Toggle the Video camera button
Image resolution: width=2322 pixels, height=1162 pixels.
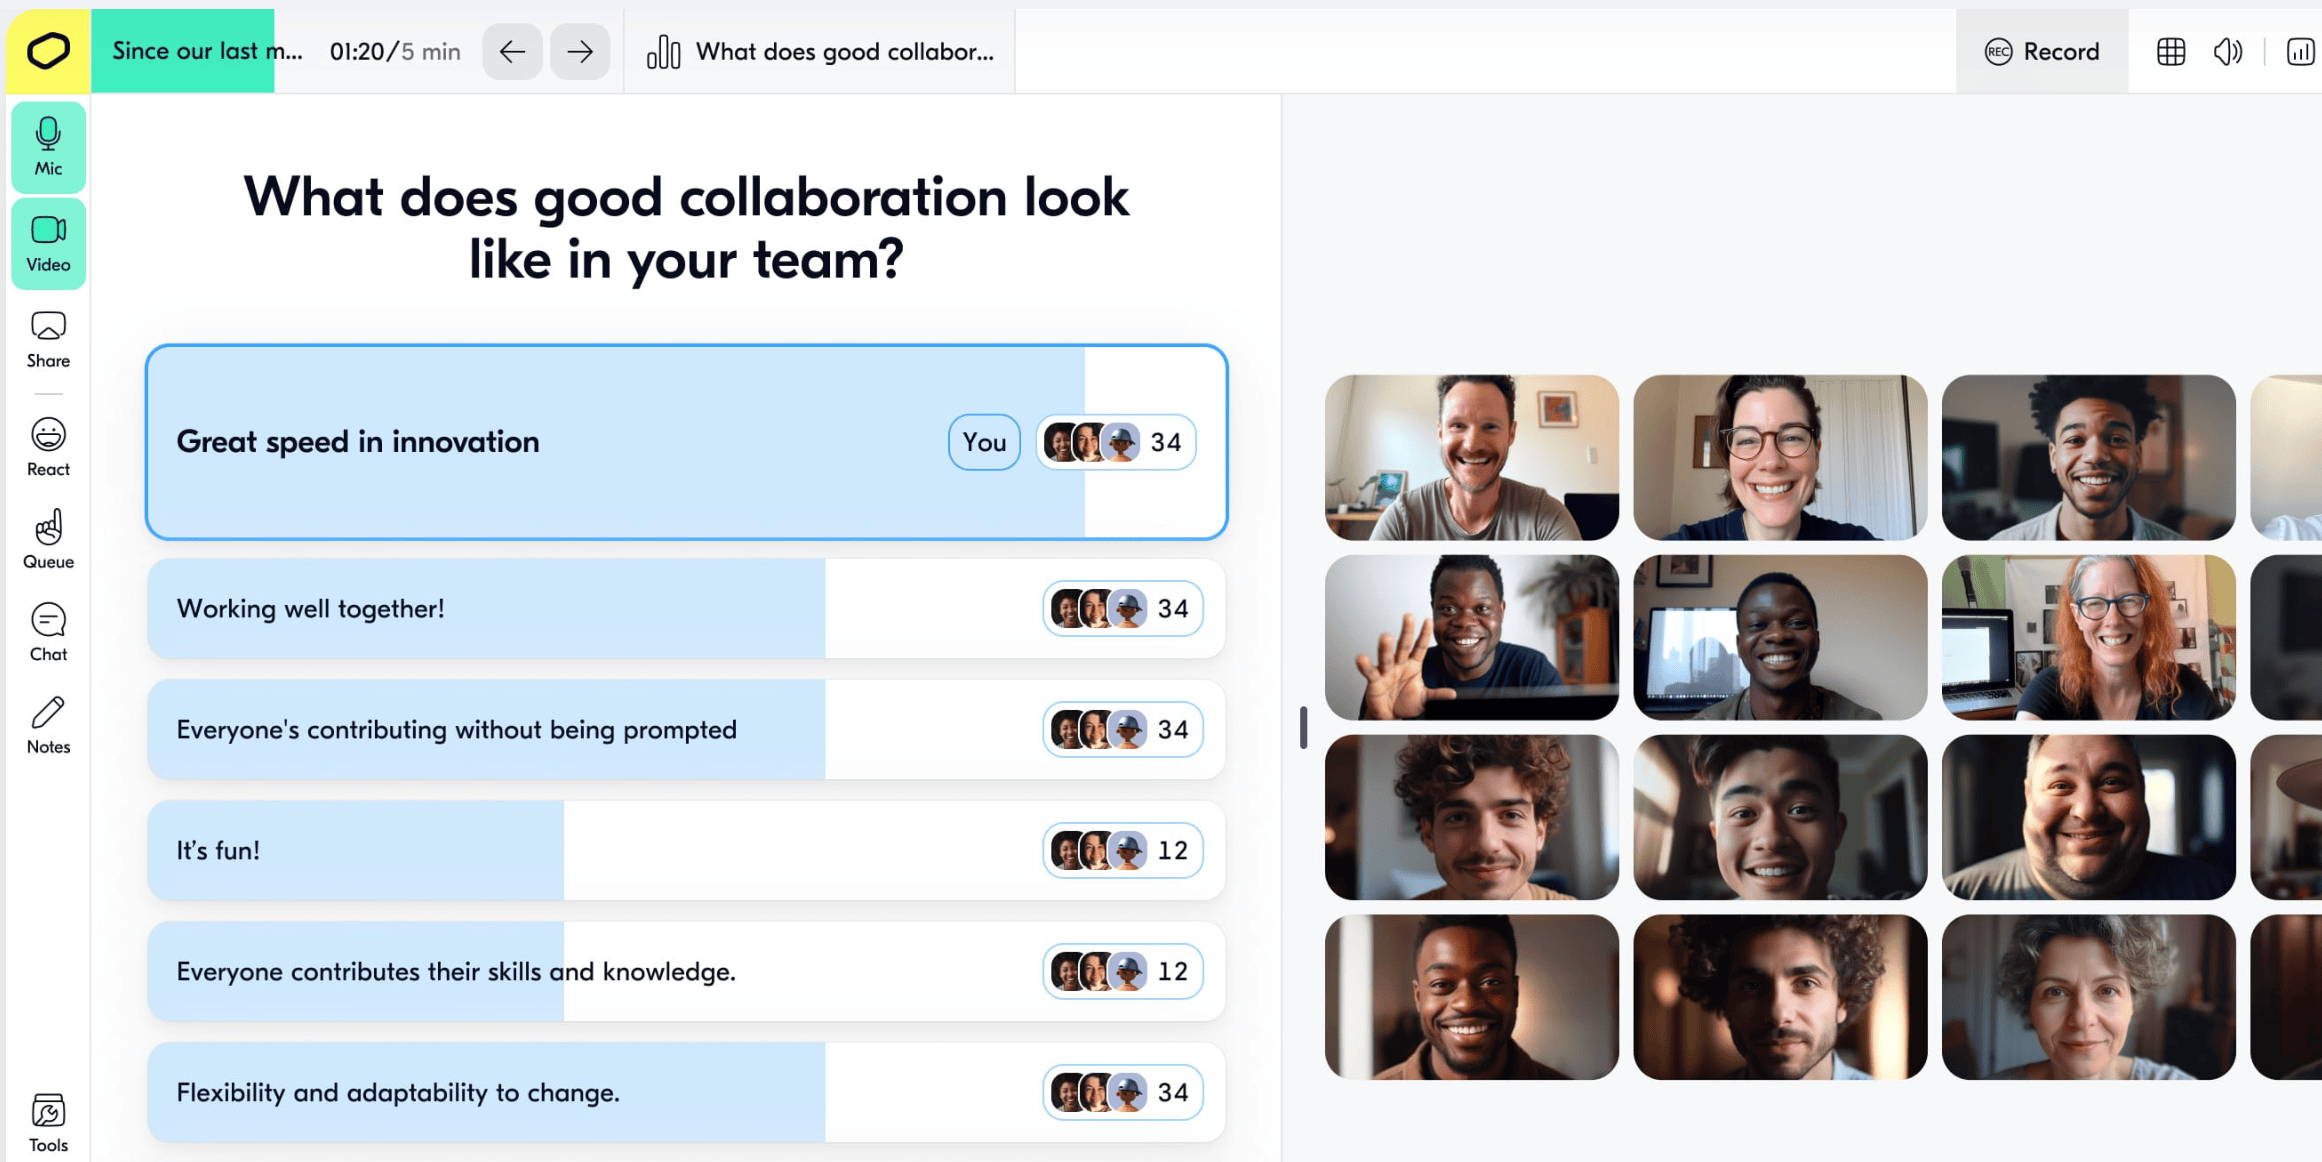tap(48, 243)
